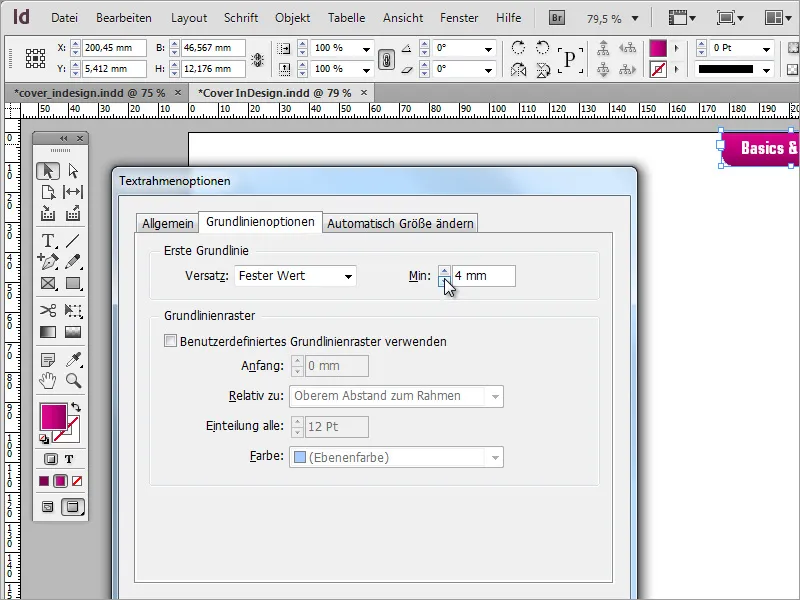Apply color button in toolbox
800x600 pixels.
point(44,481)
